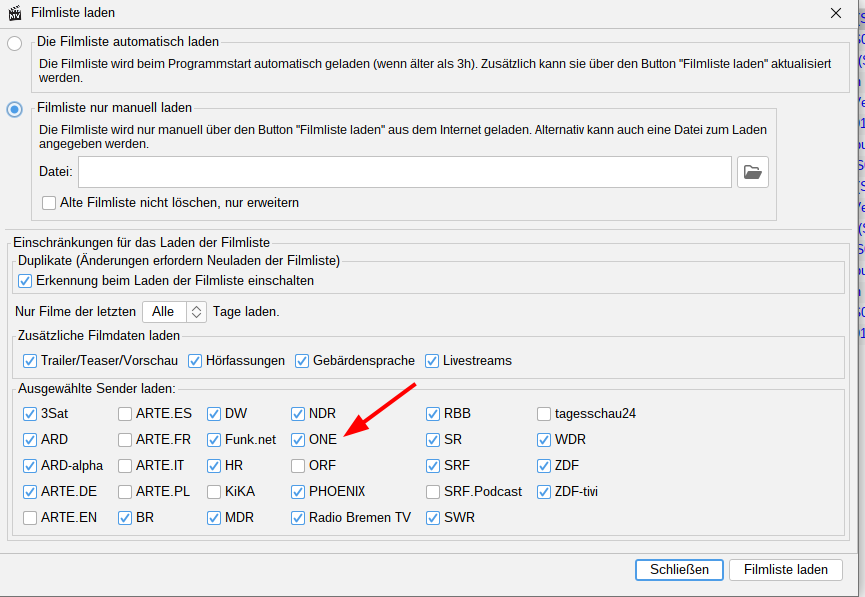Enable the ARTE.ES channel
Image resolution: width=865 pixels, height=597 pixels.
coord(125,414)
